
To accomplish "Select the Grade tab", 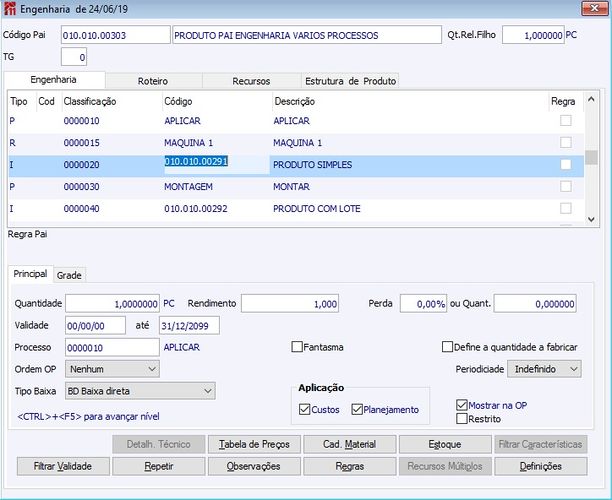I will click(69, 275).
